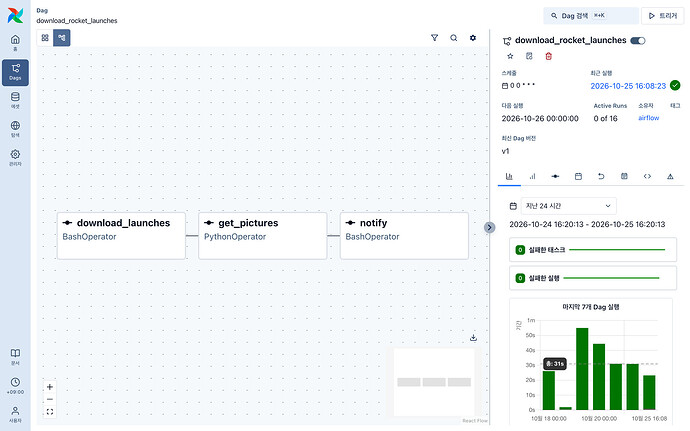Select the notify task node
The image size is (690, 431).
[x=404, y=236]
